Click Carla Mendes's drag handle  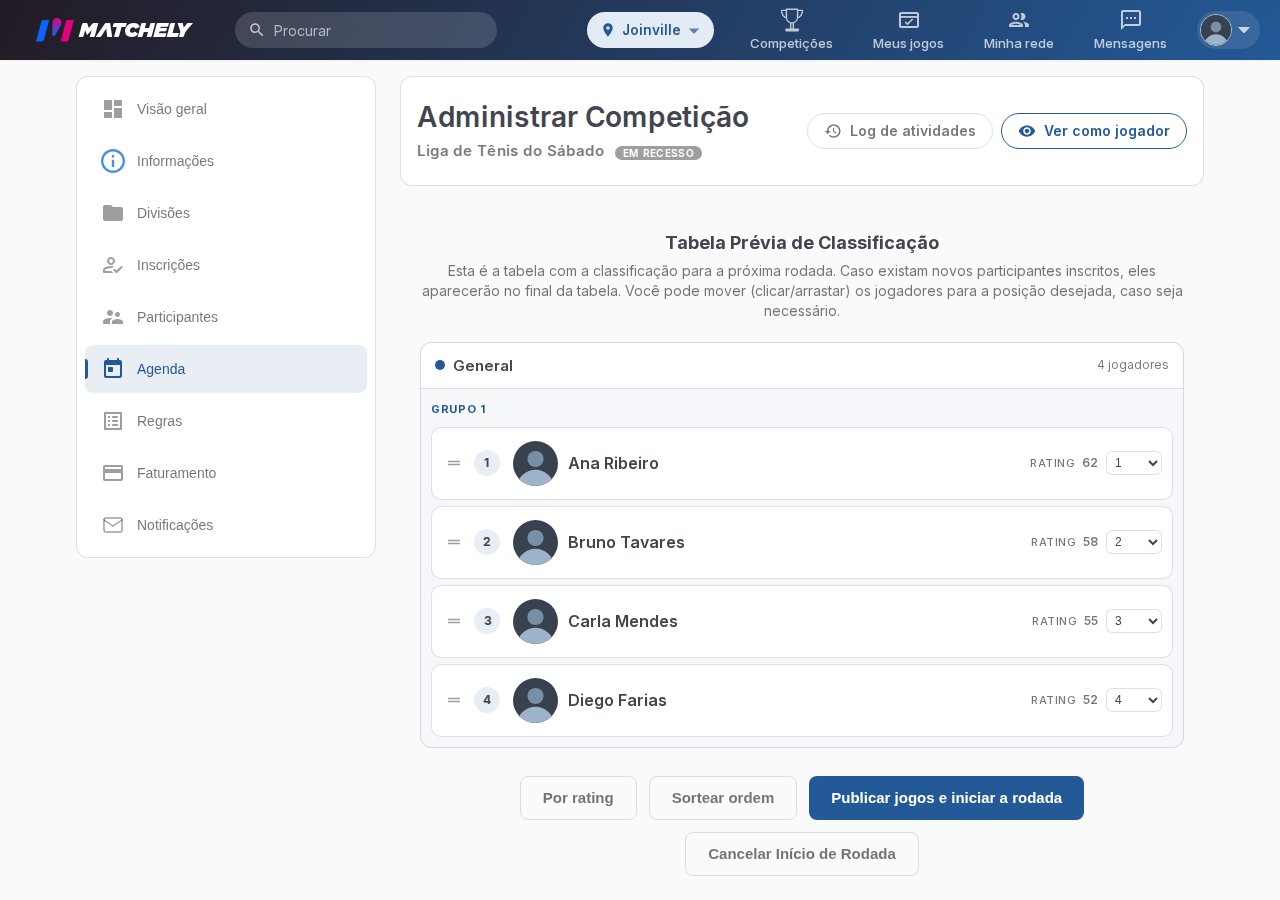pos(454,621)
